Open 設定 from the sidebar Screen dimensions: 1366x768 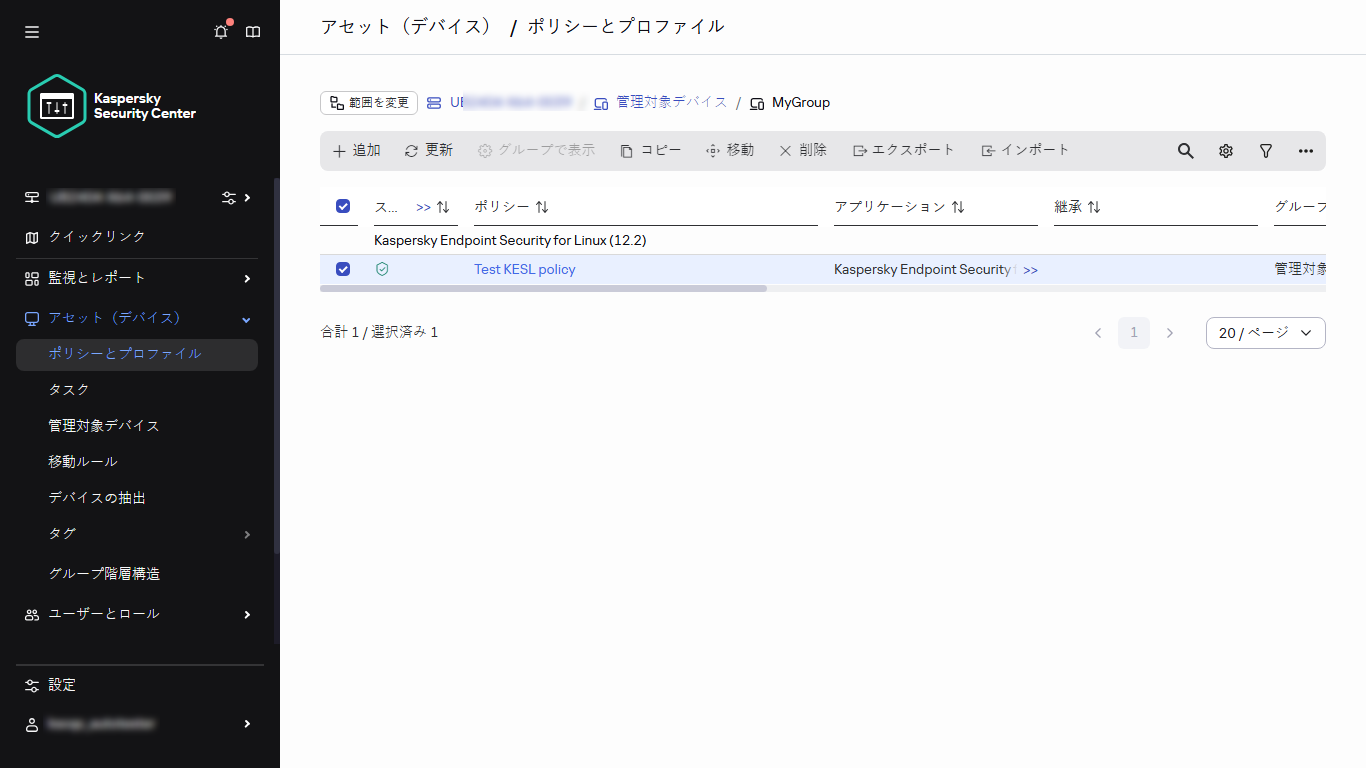(62, 685)
